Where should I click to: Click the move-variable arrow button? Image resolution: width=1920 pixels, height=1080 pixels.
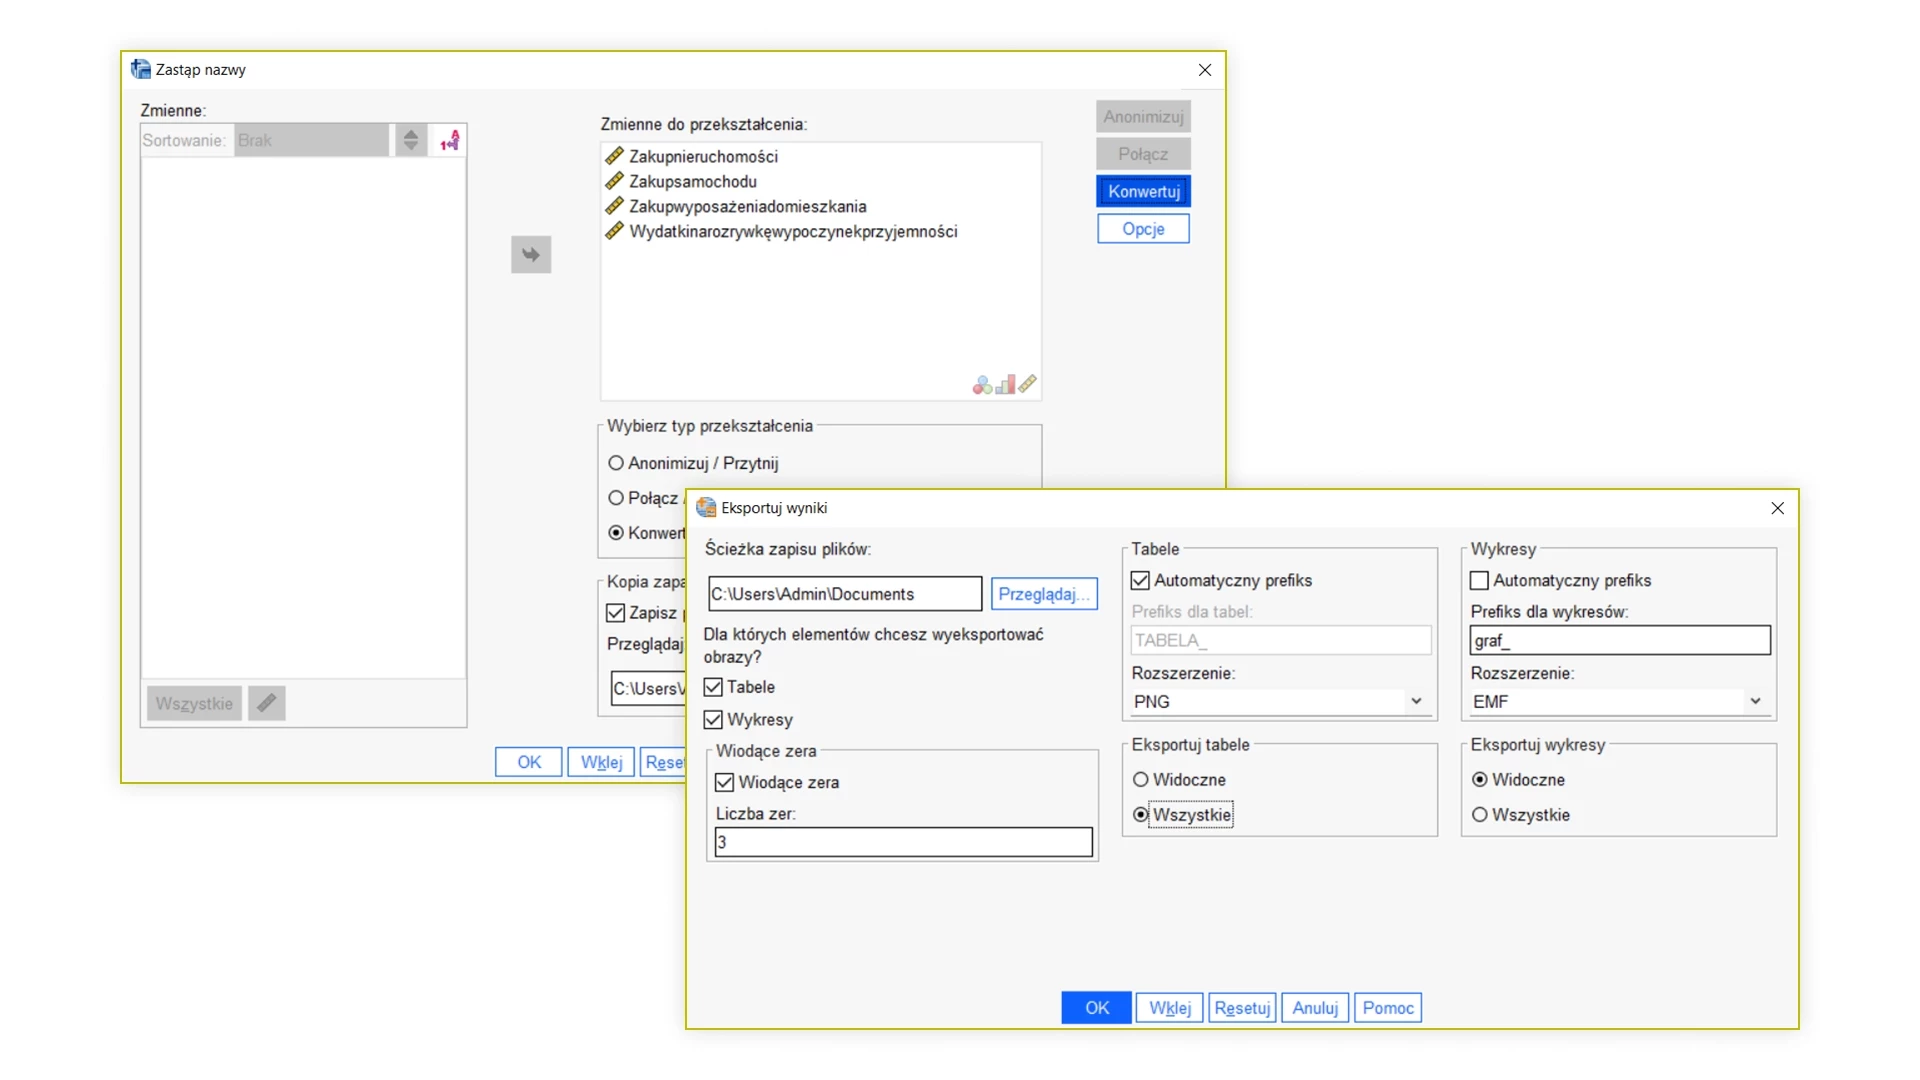[x=531, y=255]
